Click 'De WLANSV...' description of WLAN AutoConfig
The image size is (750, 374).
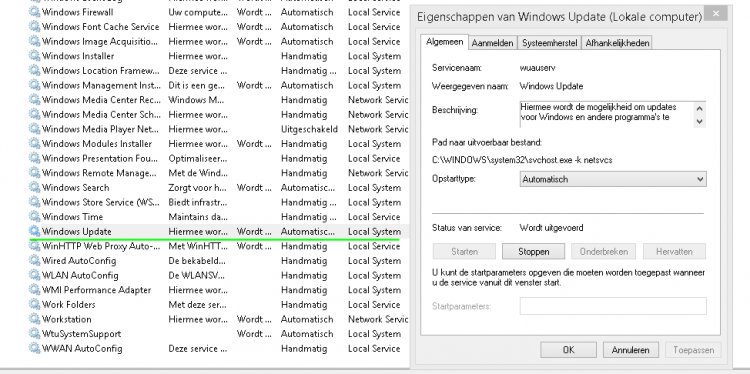[x=198, y=275]
